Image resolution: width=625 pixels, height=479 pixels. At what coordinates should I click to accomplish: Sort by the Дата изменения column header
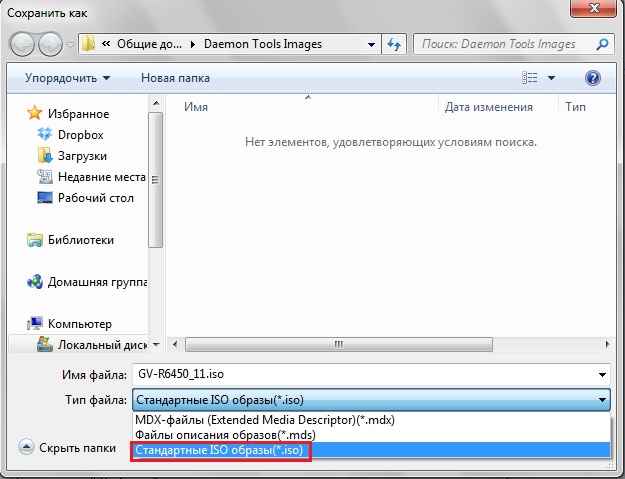pos(488,106)
